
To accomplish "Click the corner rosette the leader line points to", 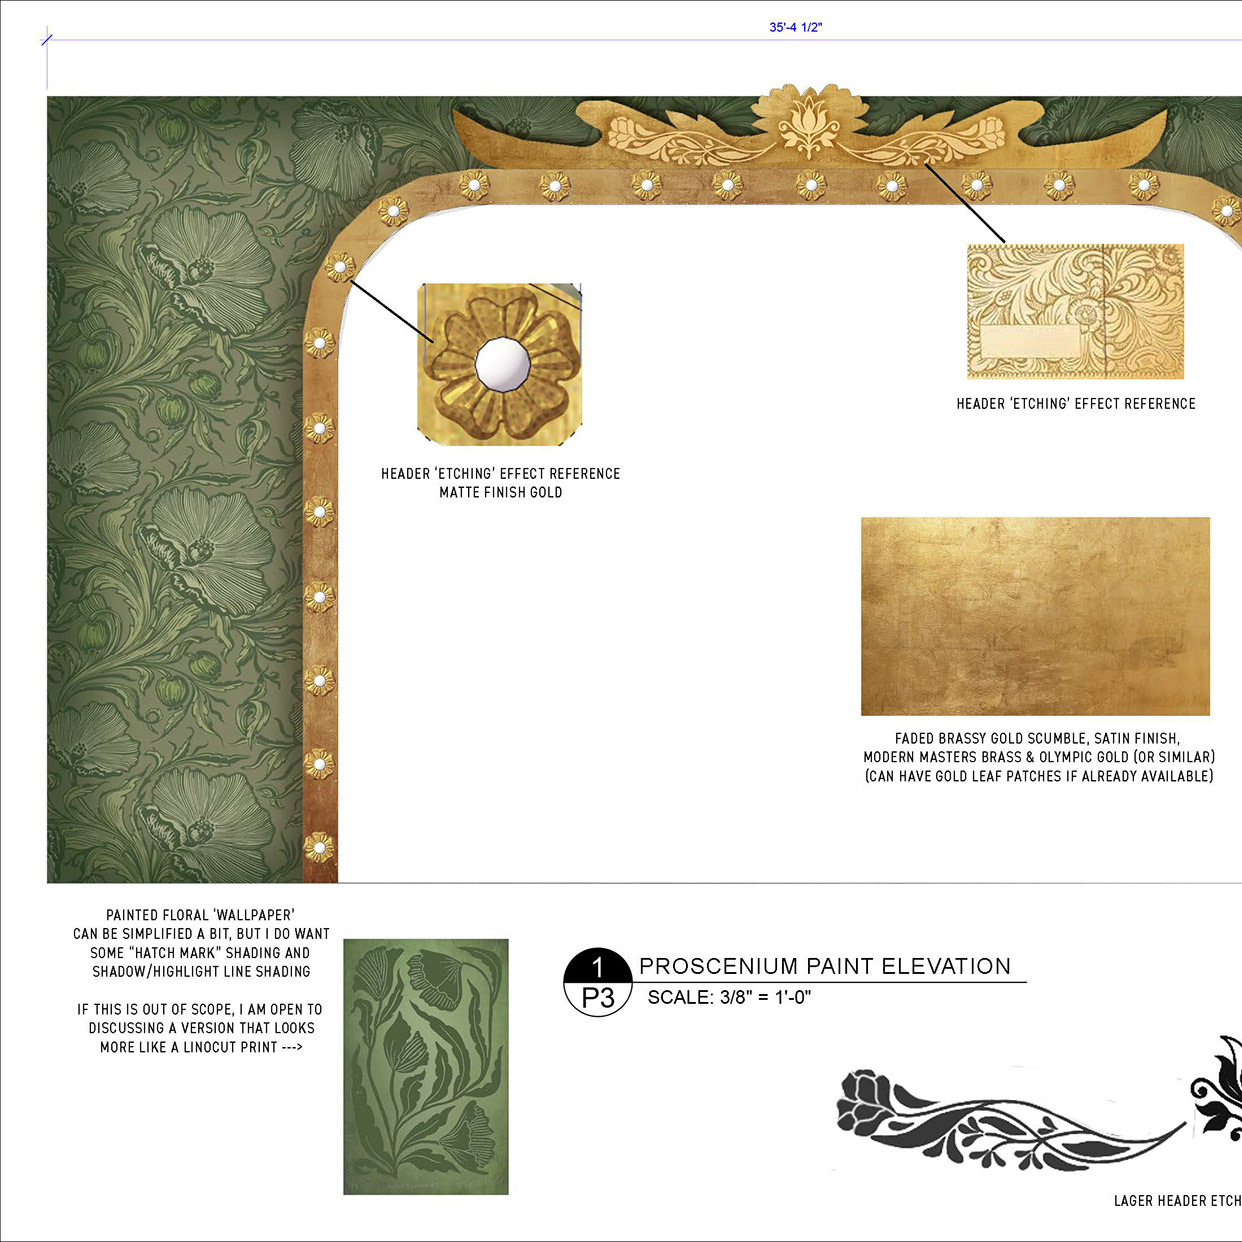I will click(x=340, y=268).
